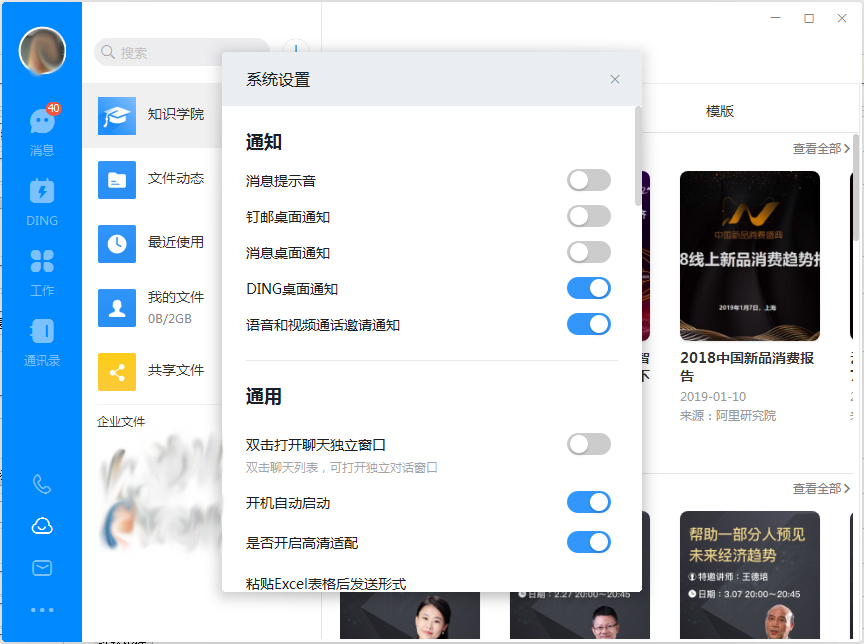
Task: Switch to 工作 workspace in sidebar
Action: 41,270
